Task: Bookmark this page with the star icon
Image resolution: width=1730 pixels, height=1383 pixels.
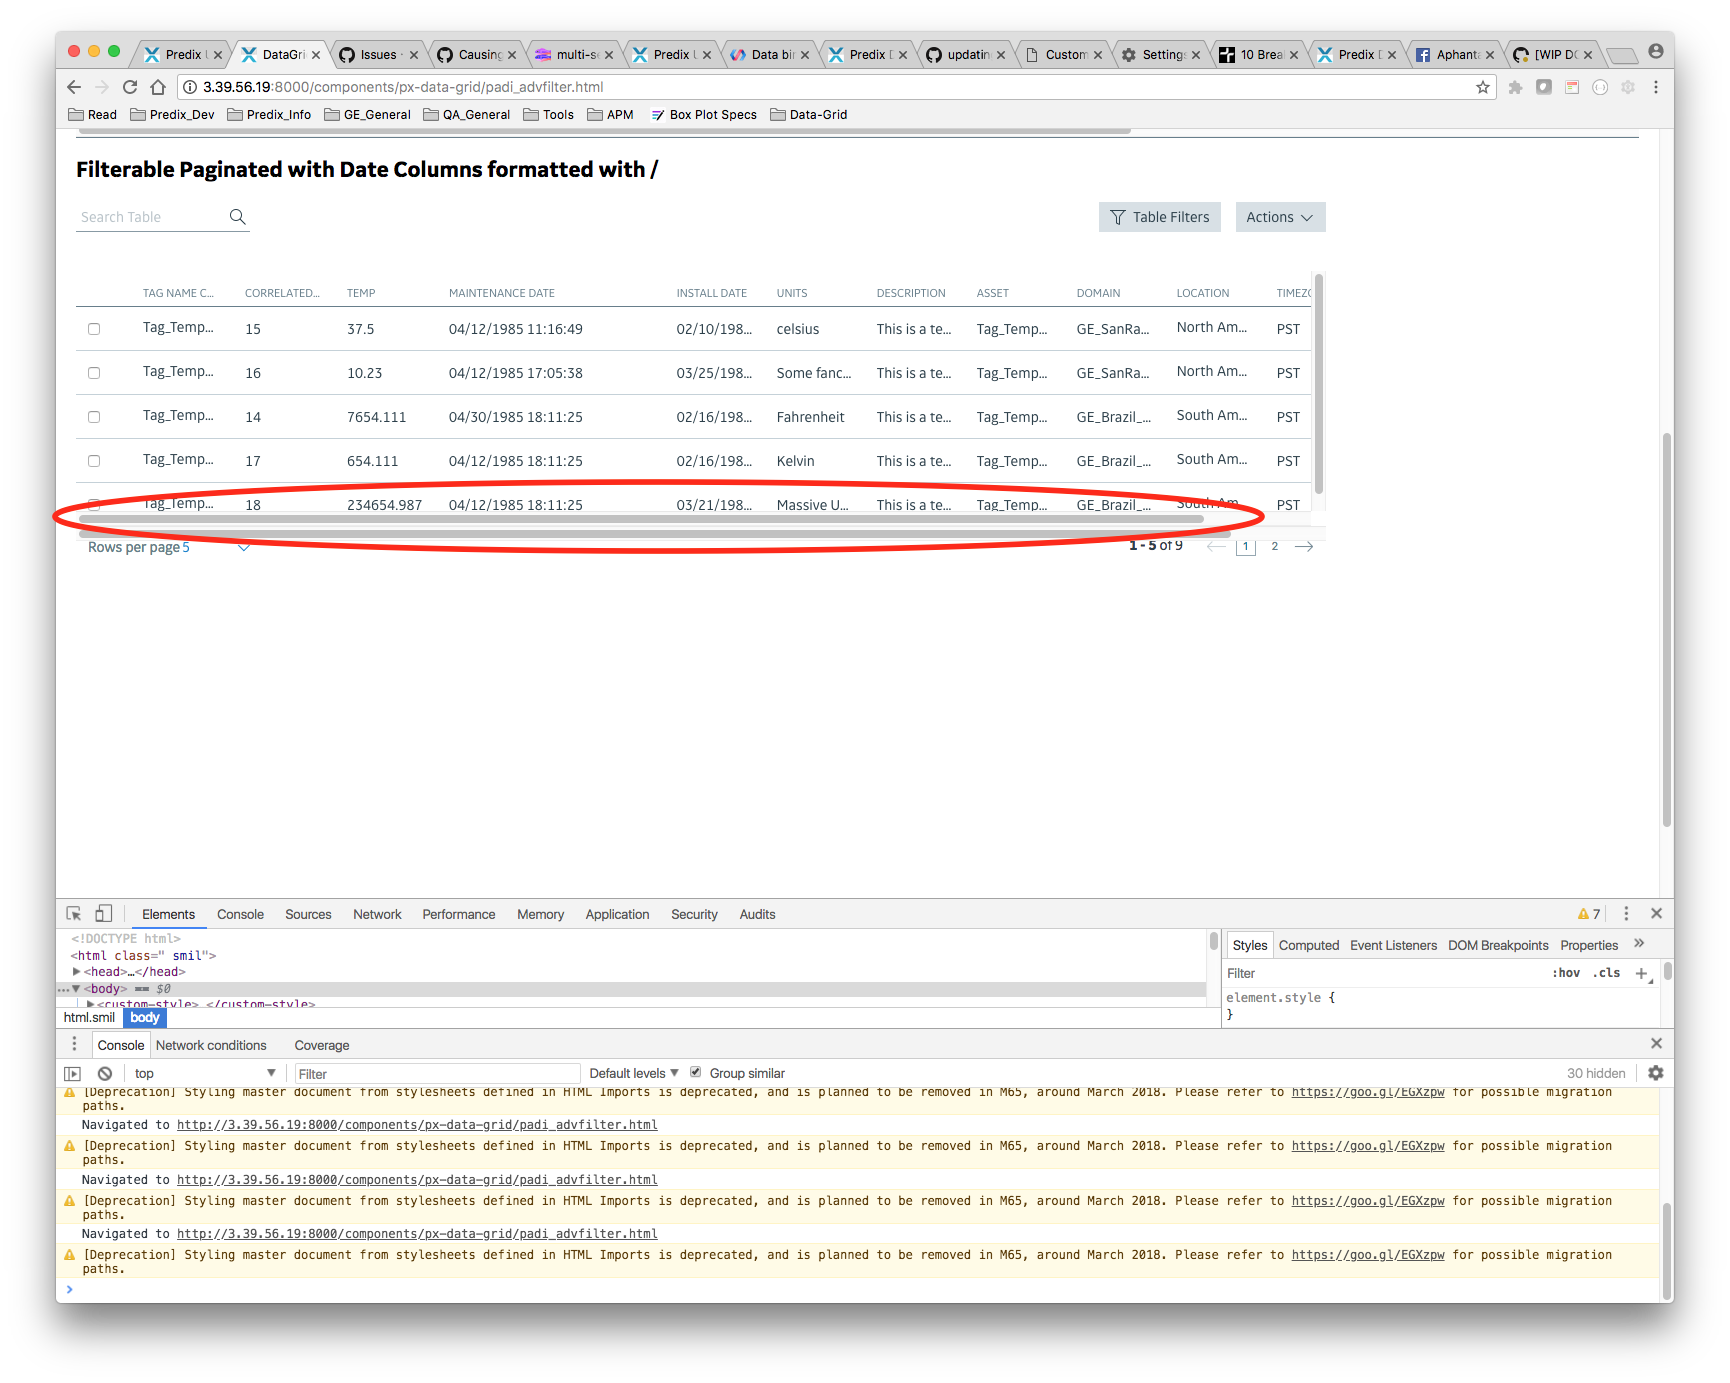Action: coord(1482,87)
